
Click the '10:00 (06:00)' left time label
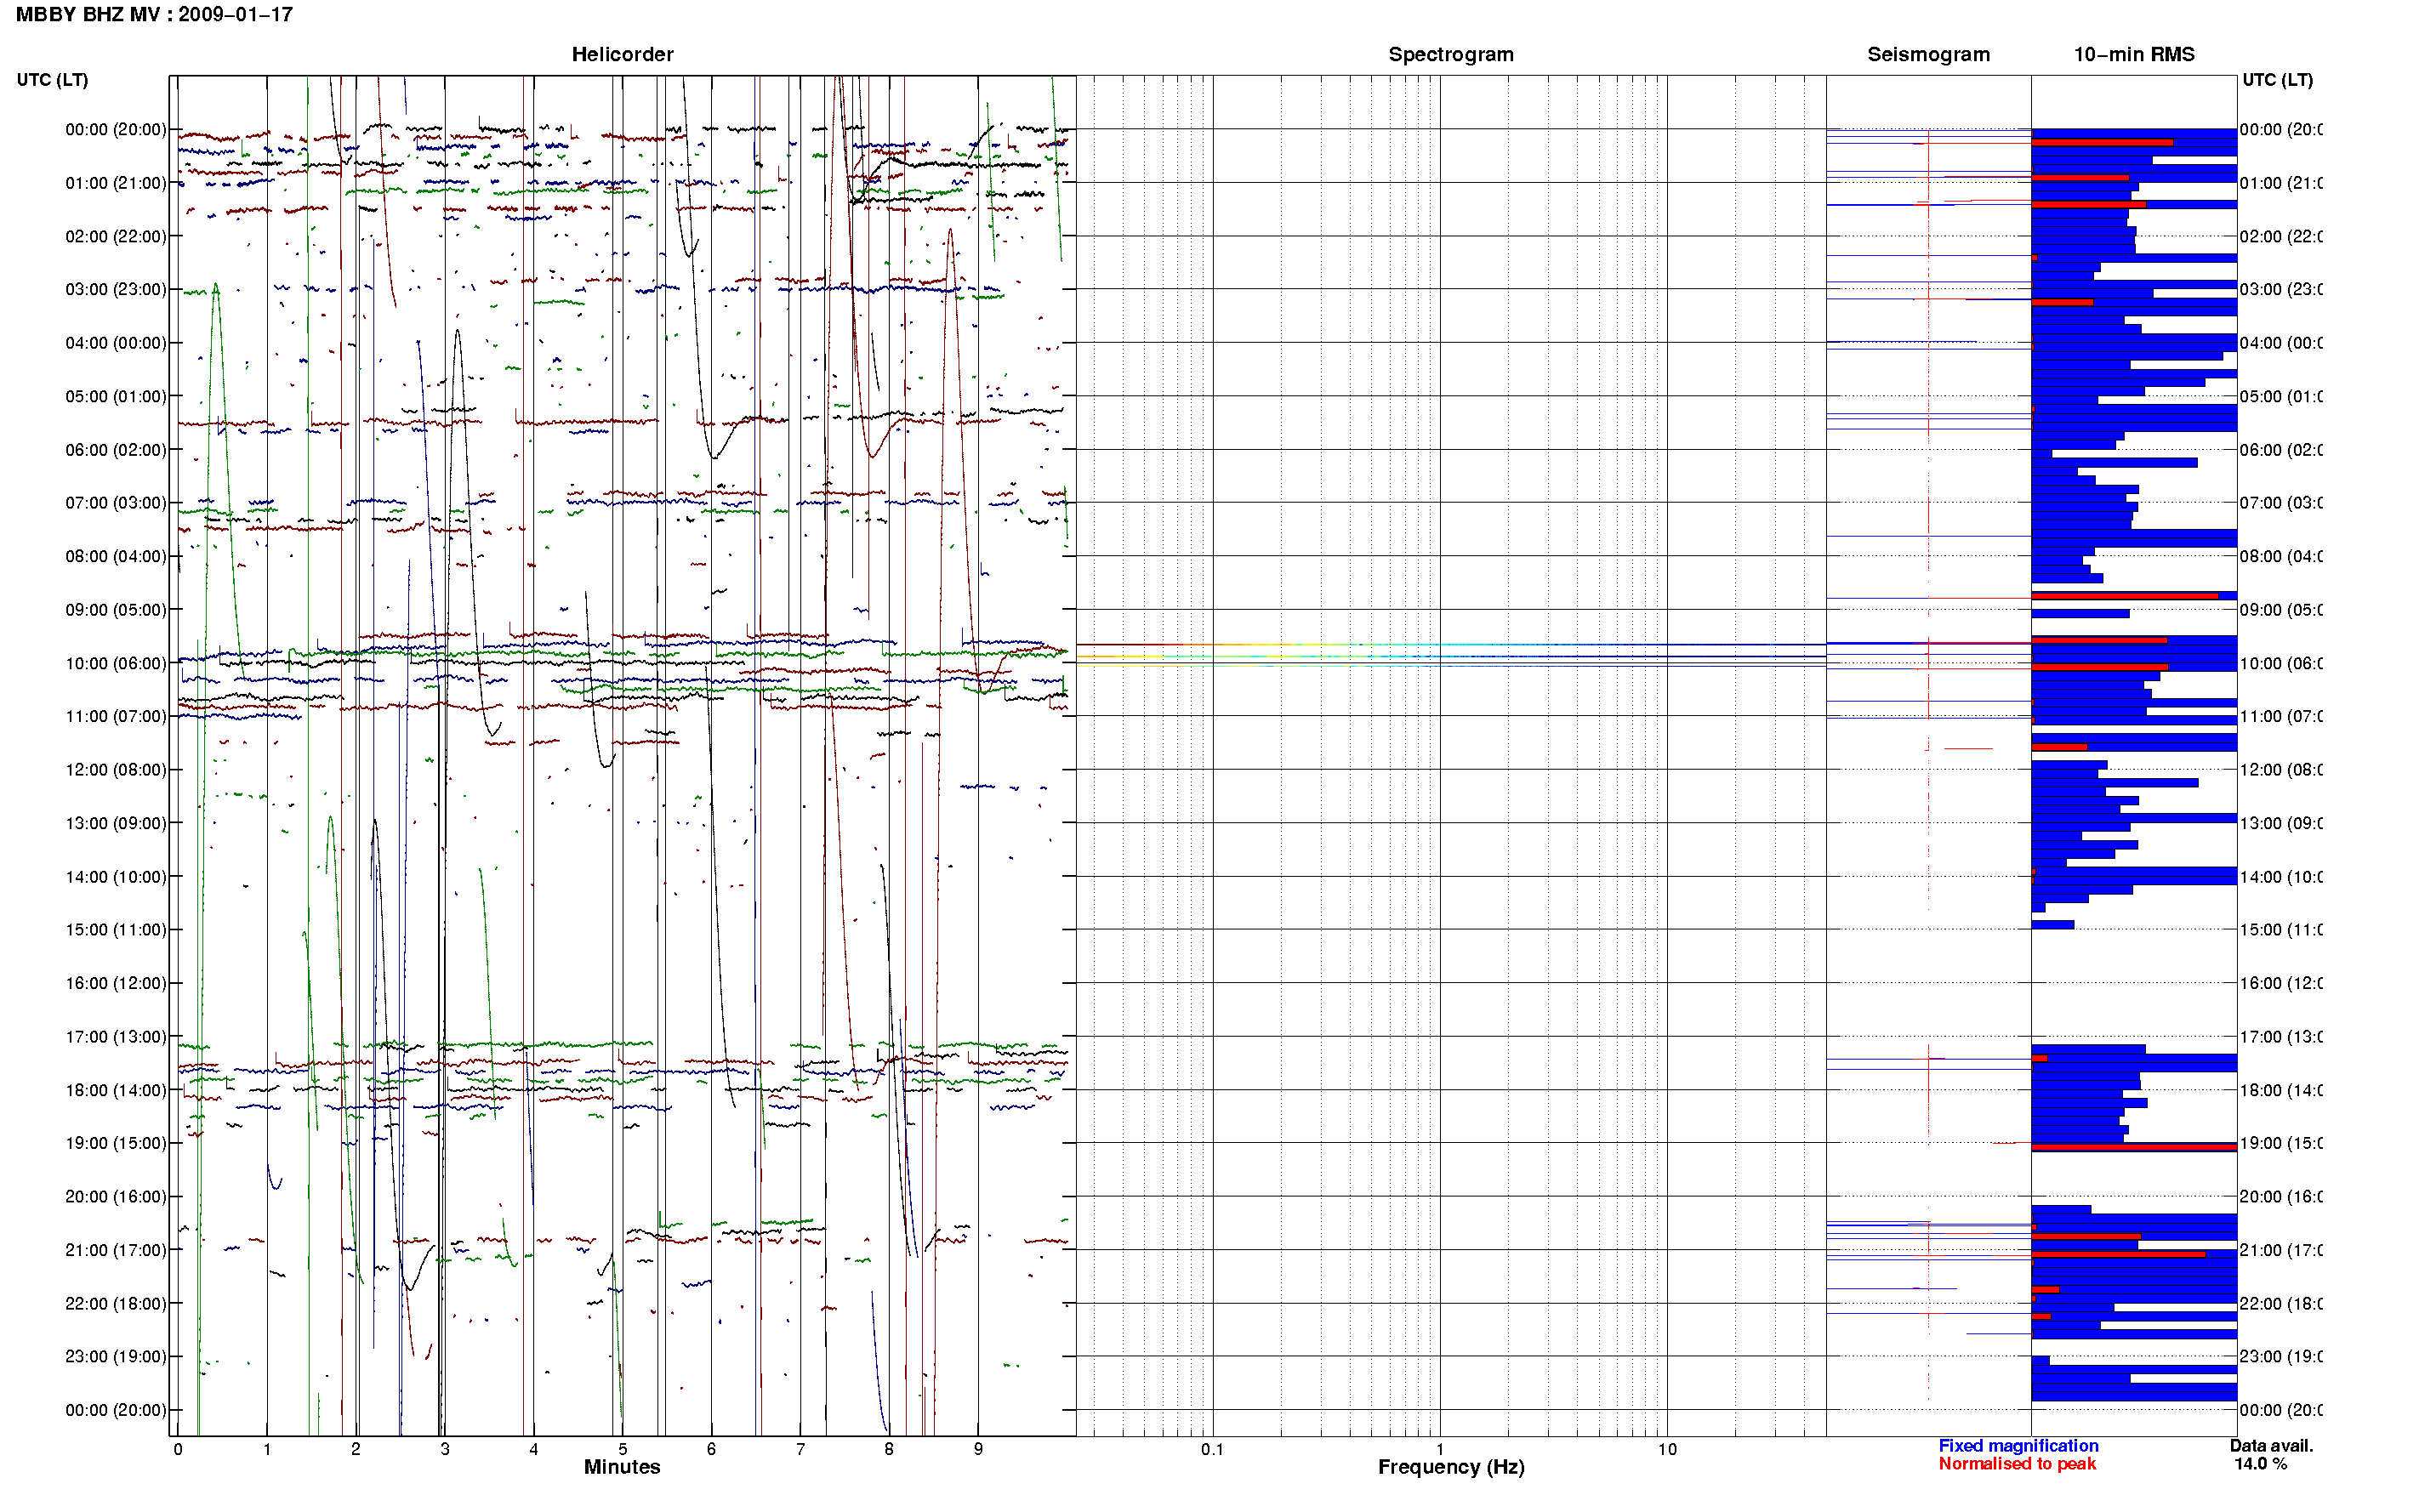tap(116, 663)
